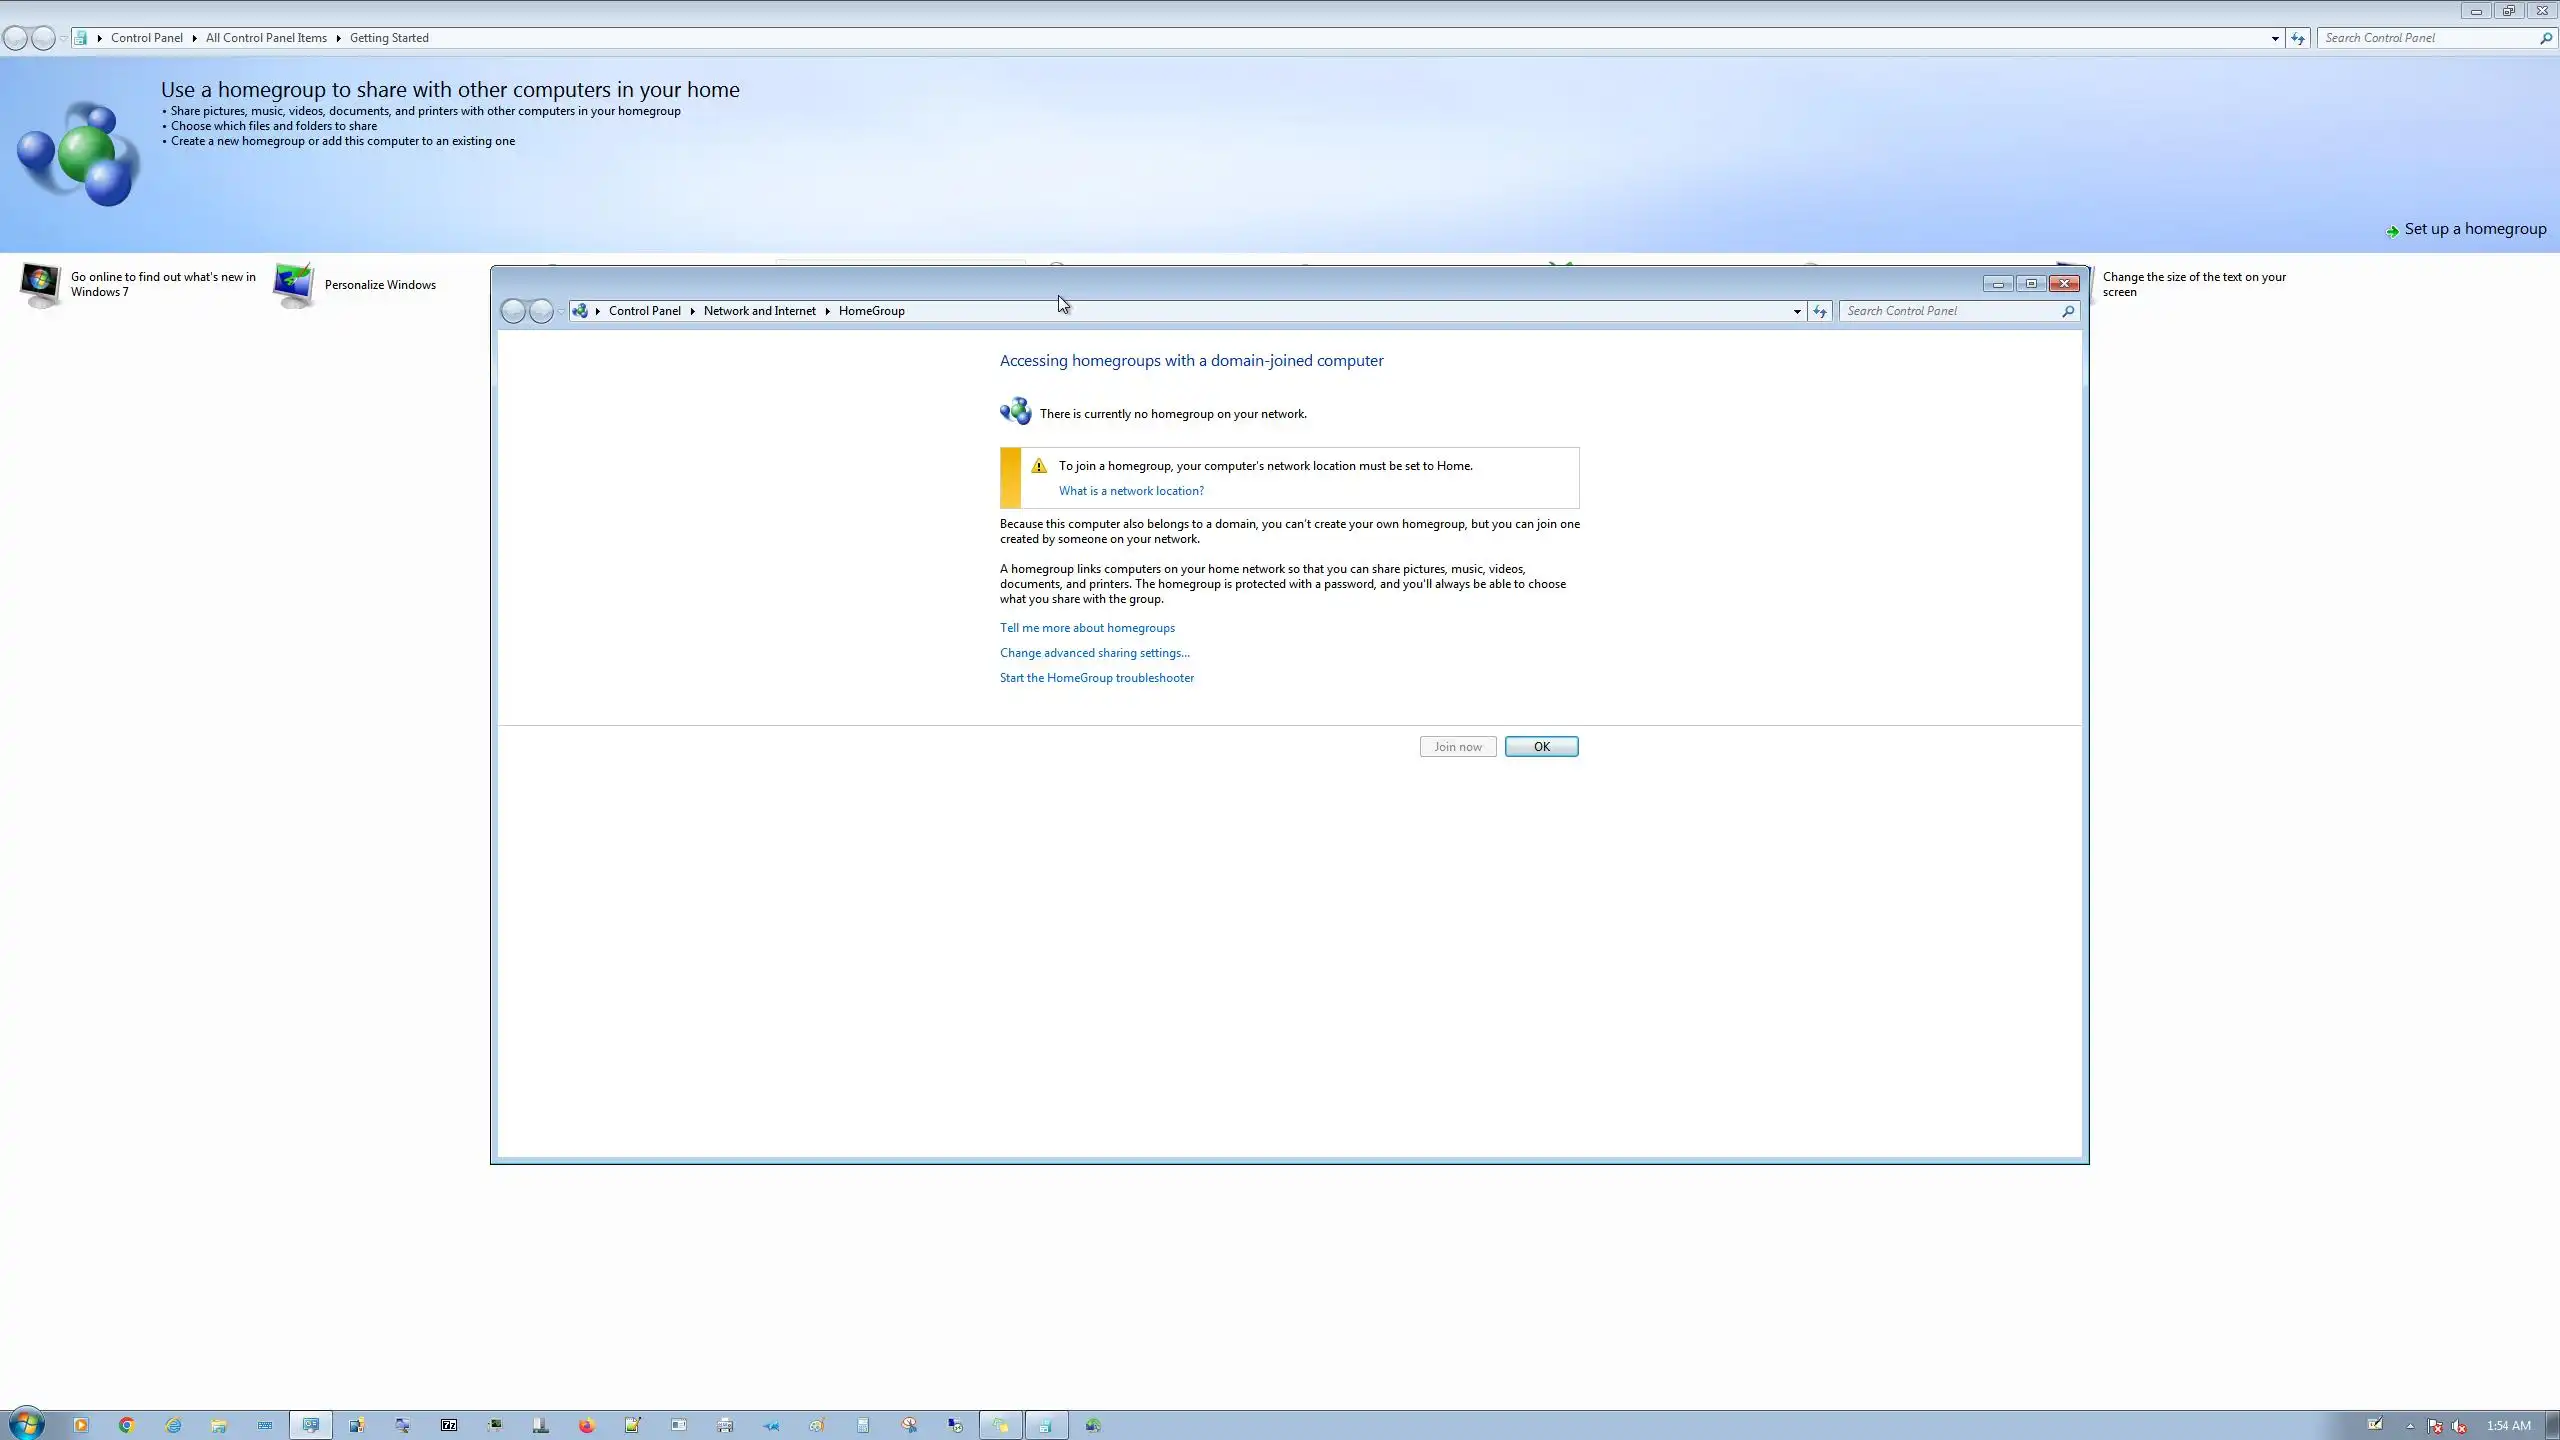This screenshot has height=1440, width=2560.
Task: Click the Windows Start button
Action: (26, 1424)
